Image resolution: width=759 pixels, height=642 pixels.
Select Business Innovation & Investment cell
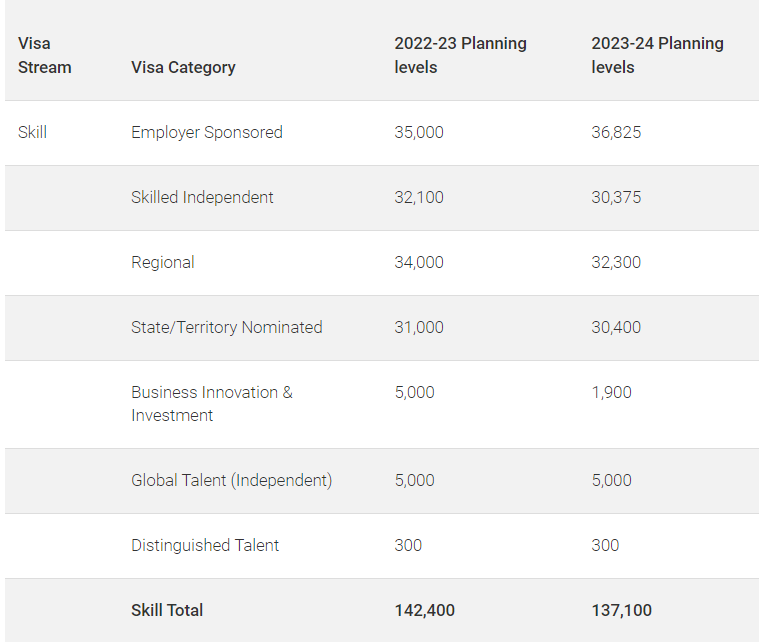(x=212, y=403)
